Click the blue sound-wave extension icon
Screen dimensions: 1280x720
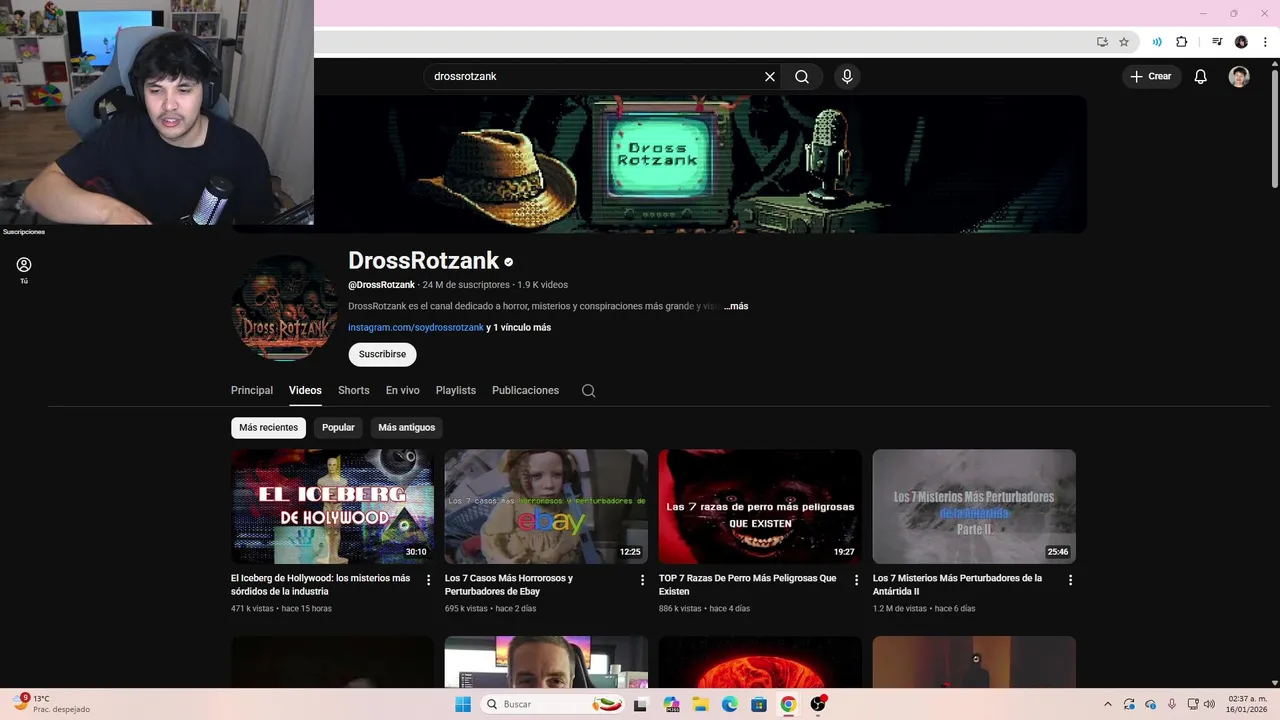pyautogui.click(x=1157, y=42)
